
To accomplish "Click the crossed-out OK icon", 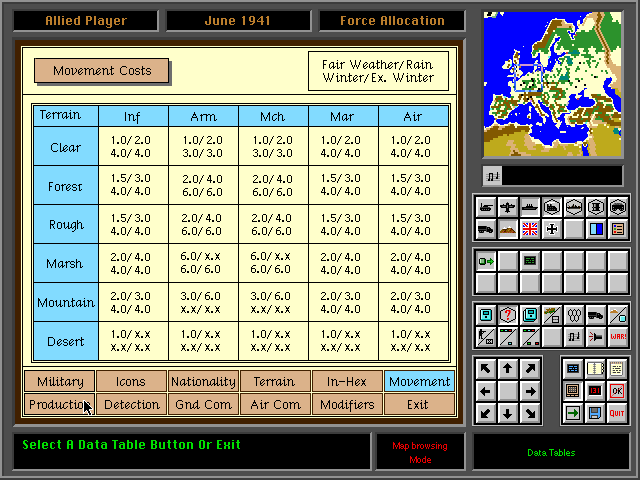I will coord(617,391).
